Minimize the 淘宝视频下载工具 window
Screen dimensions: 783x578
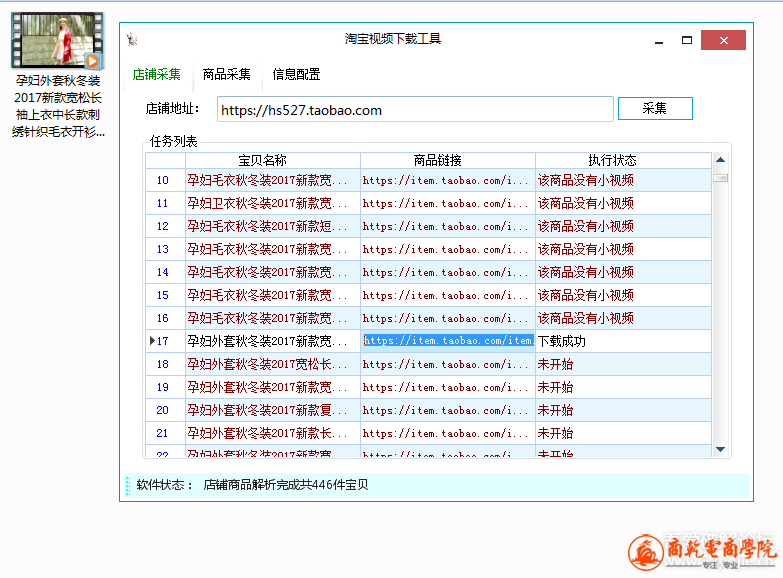[659, 40]
